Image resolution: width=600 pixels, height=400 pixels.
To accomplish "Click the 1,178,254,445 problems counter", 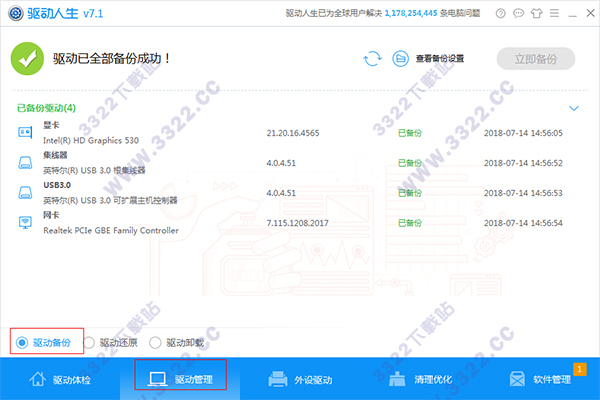I will coord(411,13).
